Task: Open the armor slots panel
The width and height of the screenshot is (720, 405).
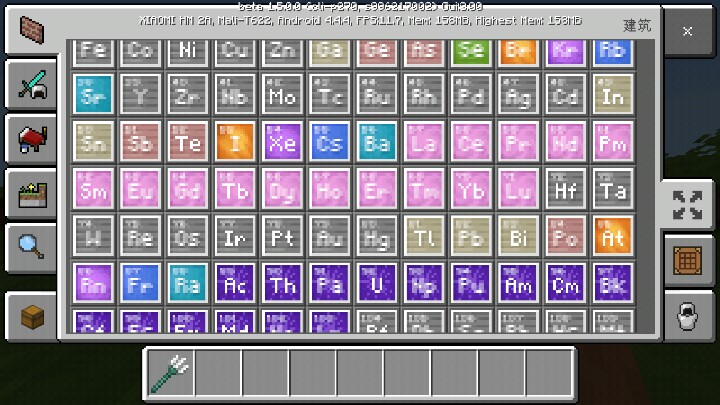Action: 688,316
